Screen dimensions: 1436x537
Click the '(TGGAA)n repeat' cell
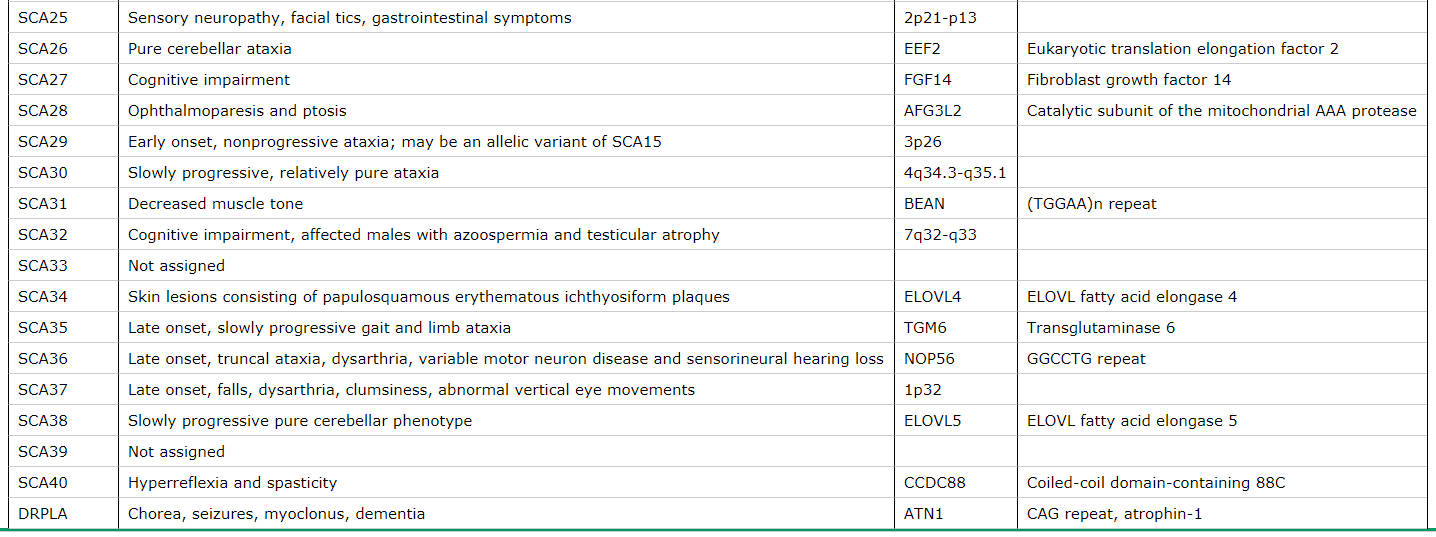(x=1091, y=203)
